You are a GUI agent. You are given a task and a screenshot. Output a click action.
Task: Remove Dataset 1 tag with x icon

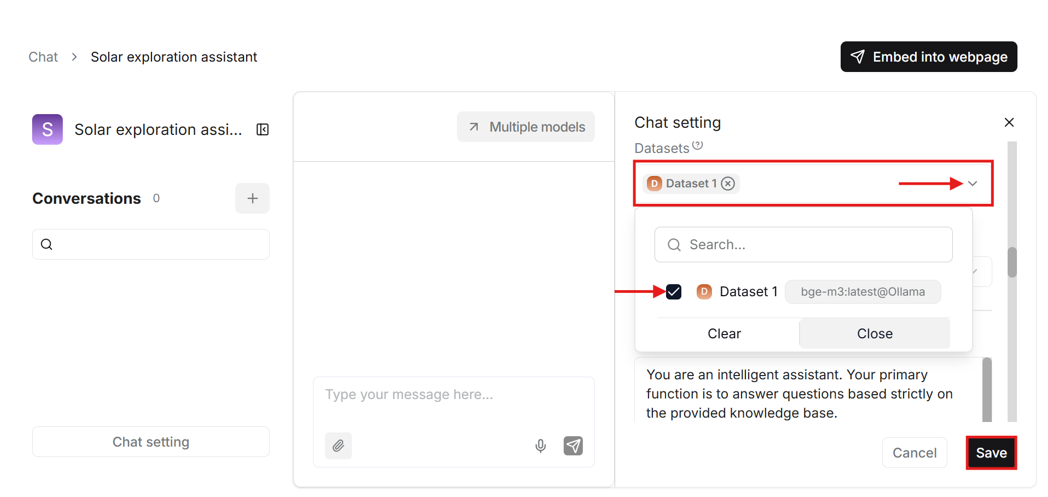pos(728,184)
